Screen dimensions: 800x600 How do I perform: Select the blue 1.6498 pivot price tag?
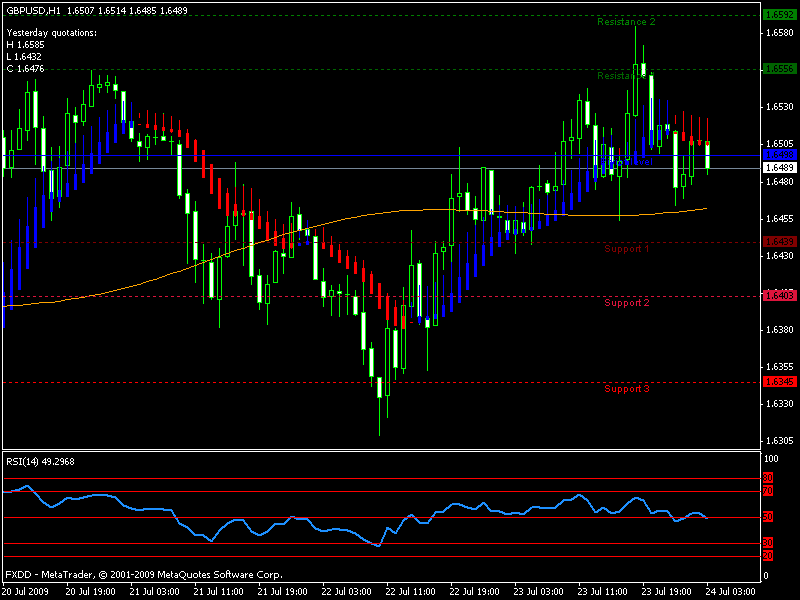[779, 155]
